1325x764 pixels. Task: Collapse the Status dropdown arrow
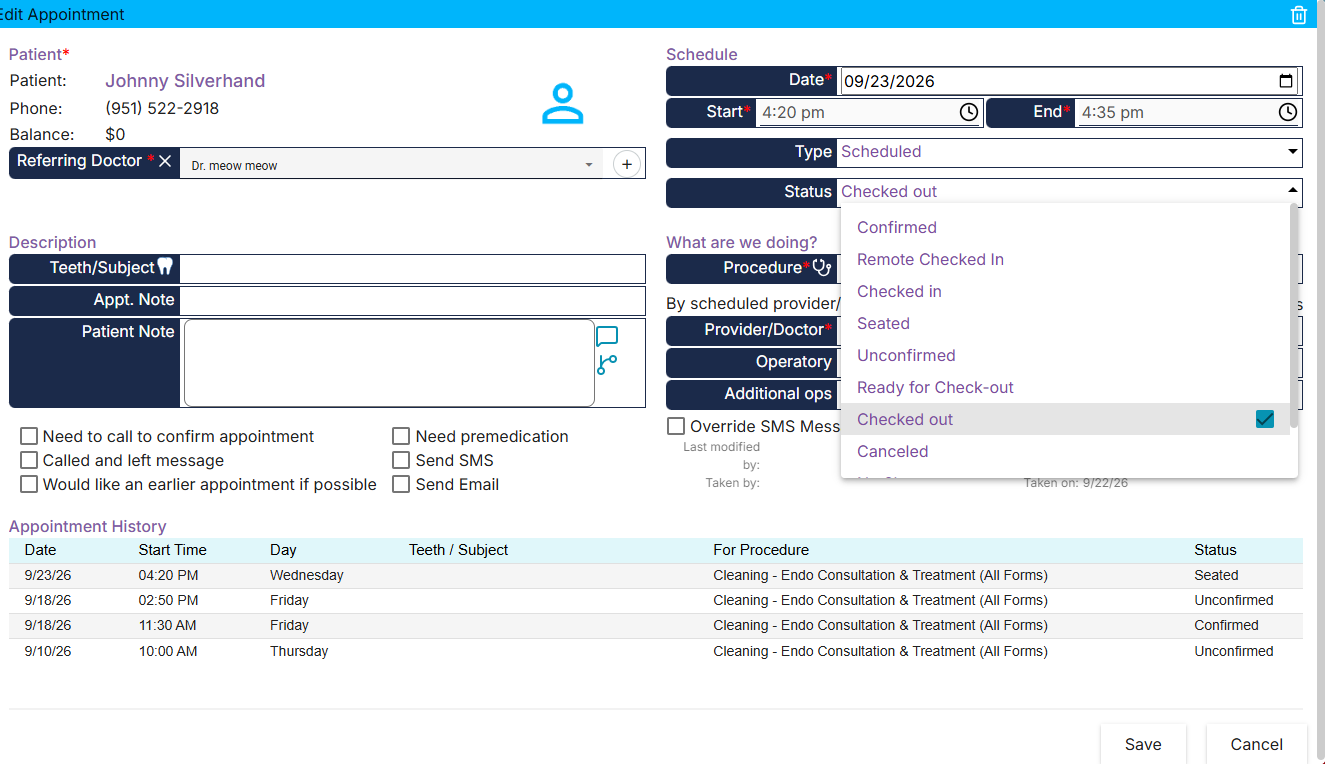pyautogui.click(x=1292, y=191)
